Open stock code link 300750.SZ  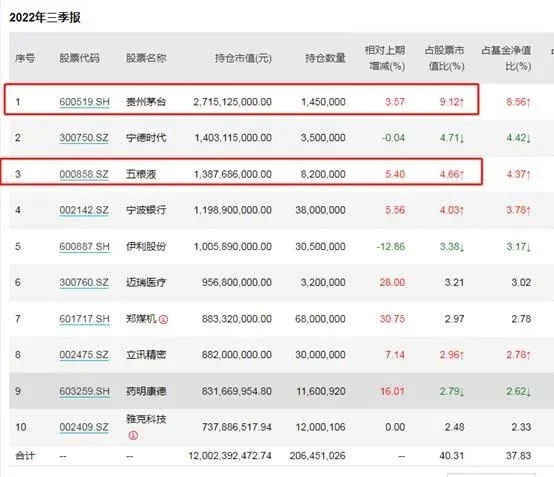coord(84,138)
